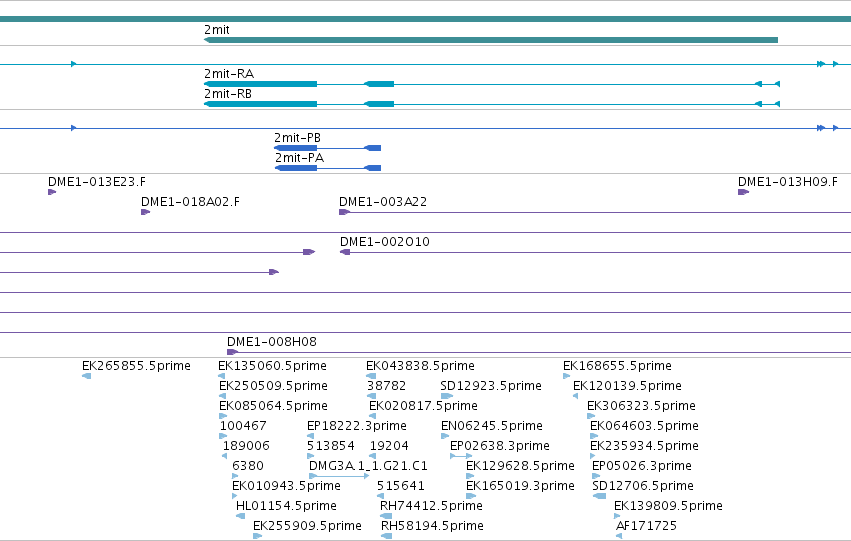Click the EK020817.5prime EST label
Image resolution: width=851 pixels, height=541 pixels.
click(423, 406)
